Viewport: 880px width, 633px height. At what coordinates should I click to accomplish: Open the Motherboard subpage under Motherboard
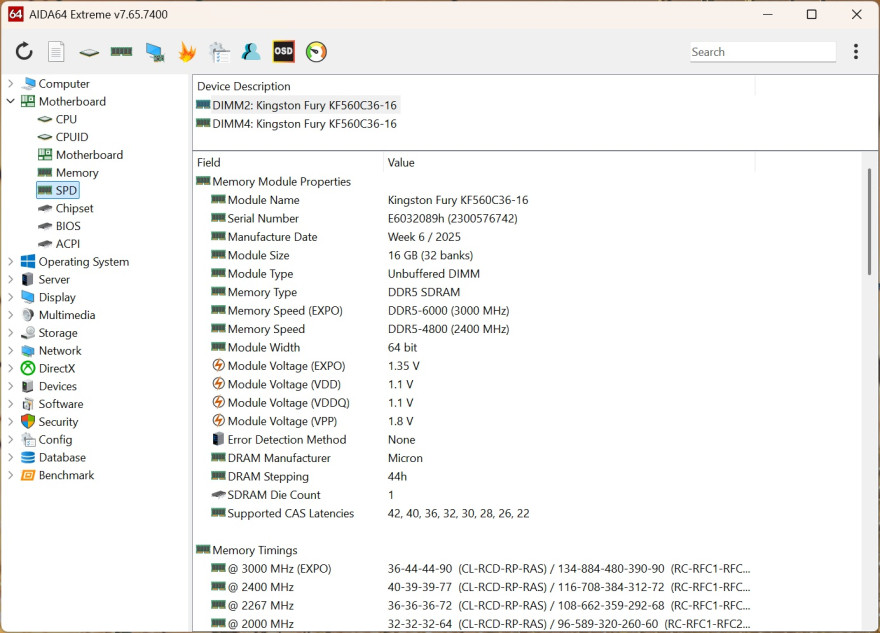(80, 155)
